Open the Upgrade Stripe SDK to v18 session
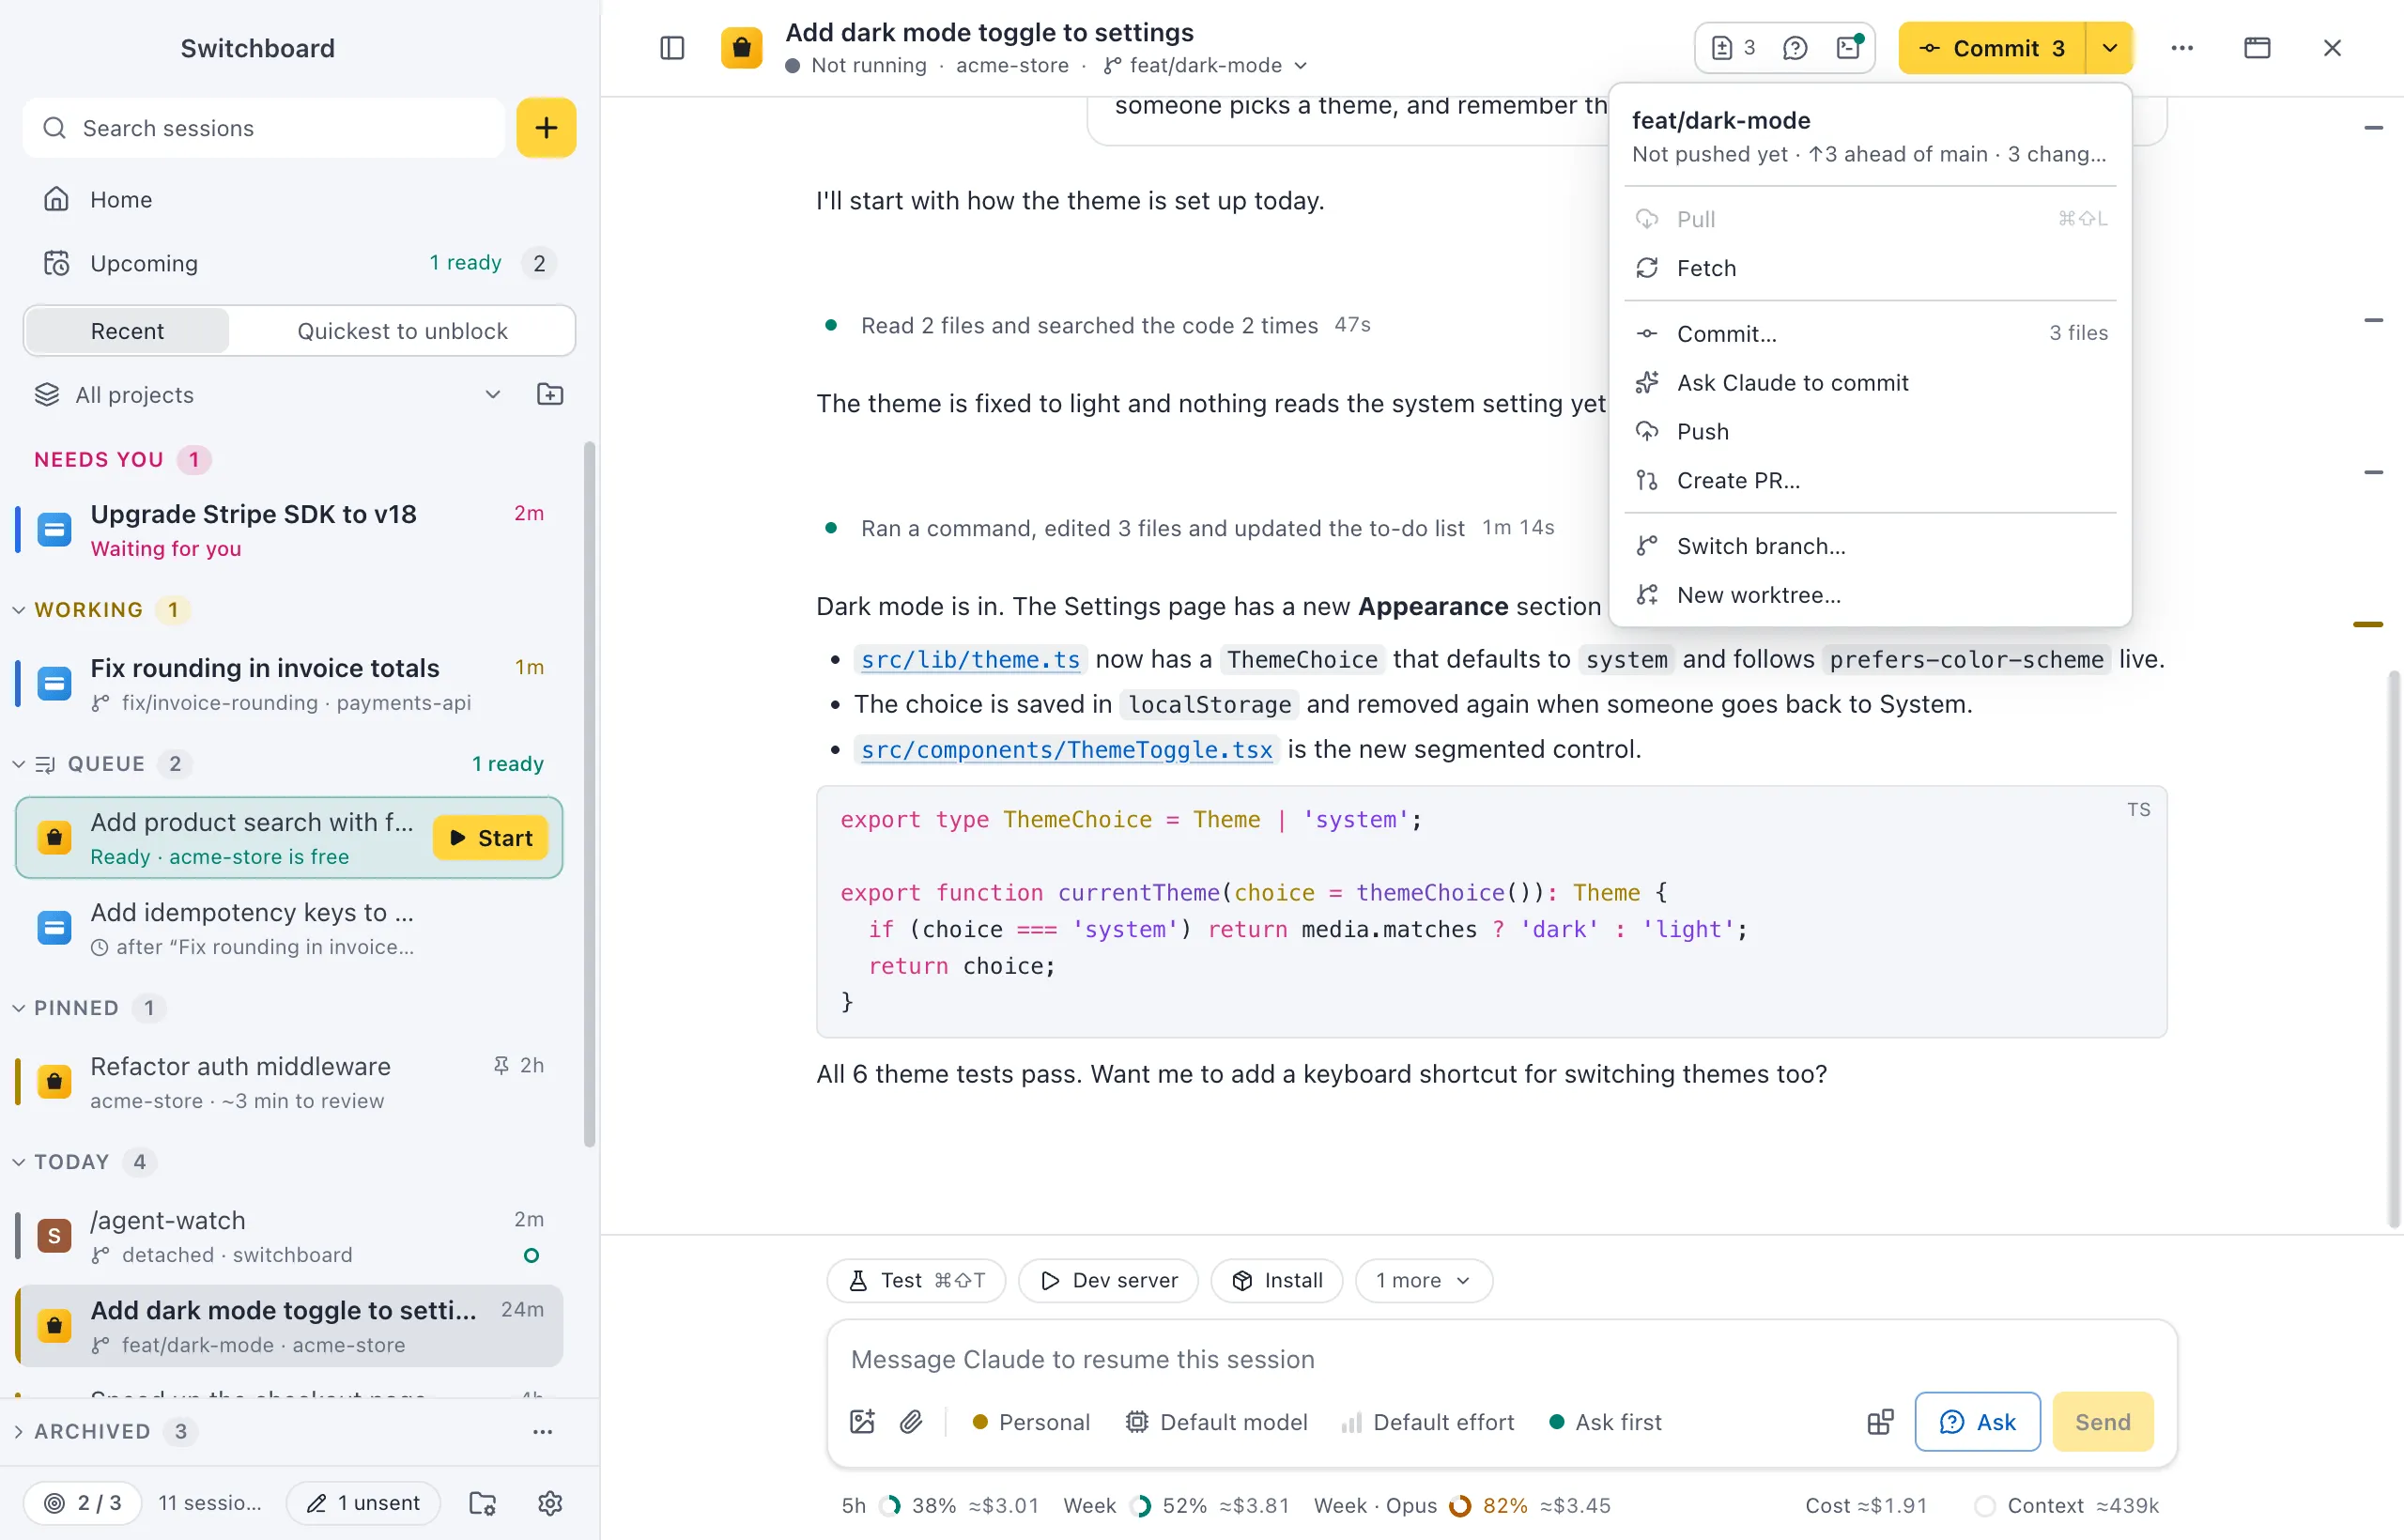Viewport: 2404px width, 1540px height. pos(290,530)
